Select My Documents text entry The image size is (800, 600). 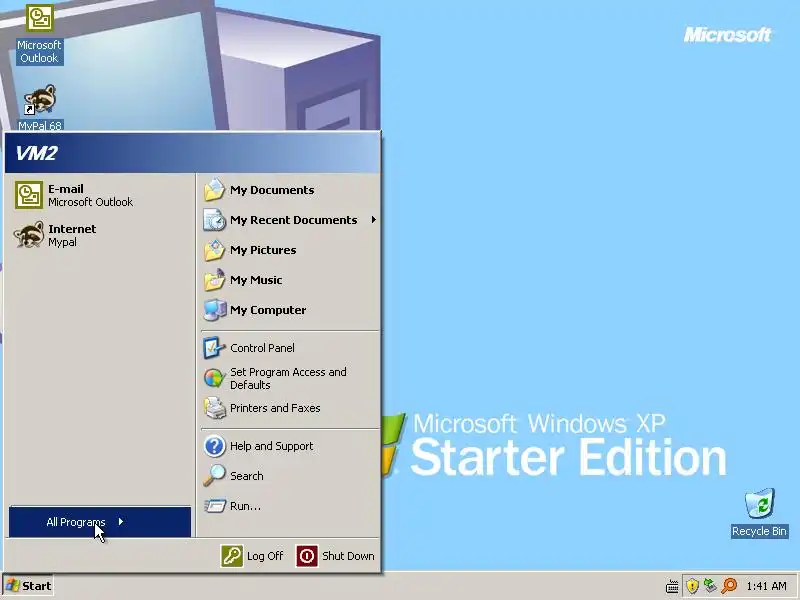[272, 190]
